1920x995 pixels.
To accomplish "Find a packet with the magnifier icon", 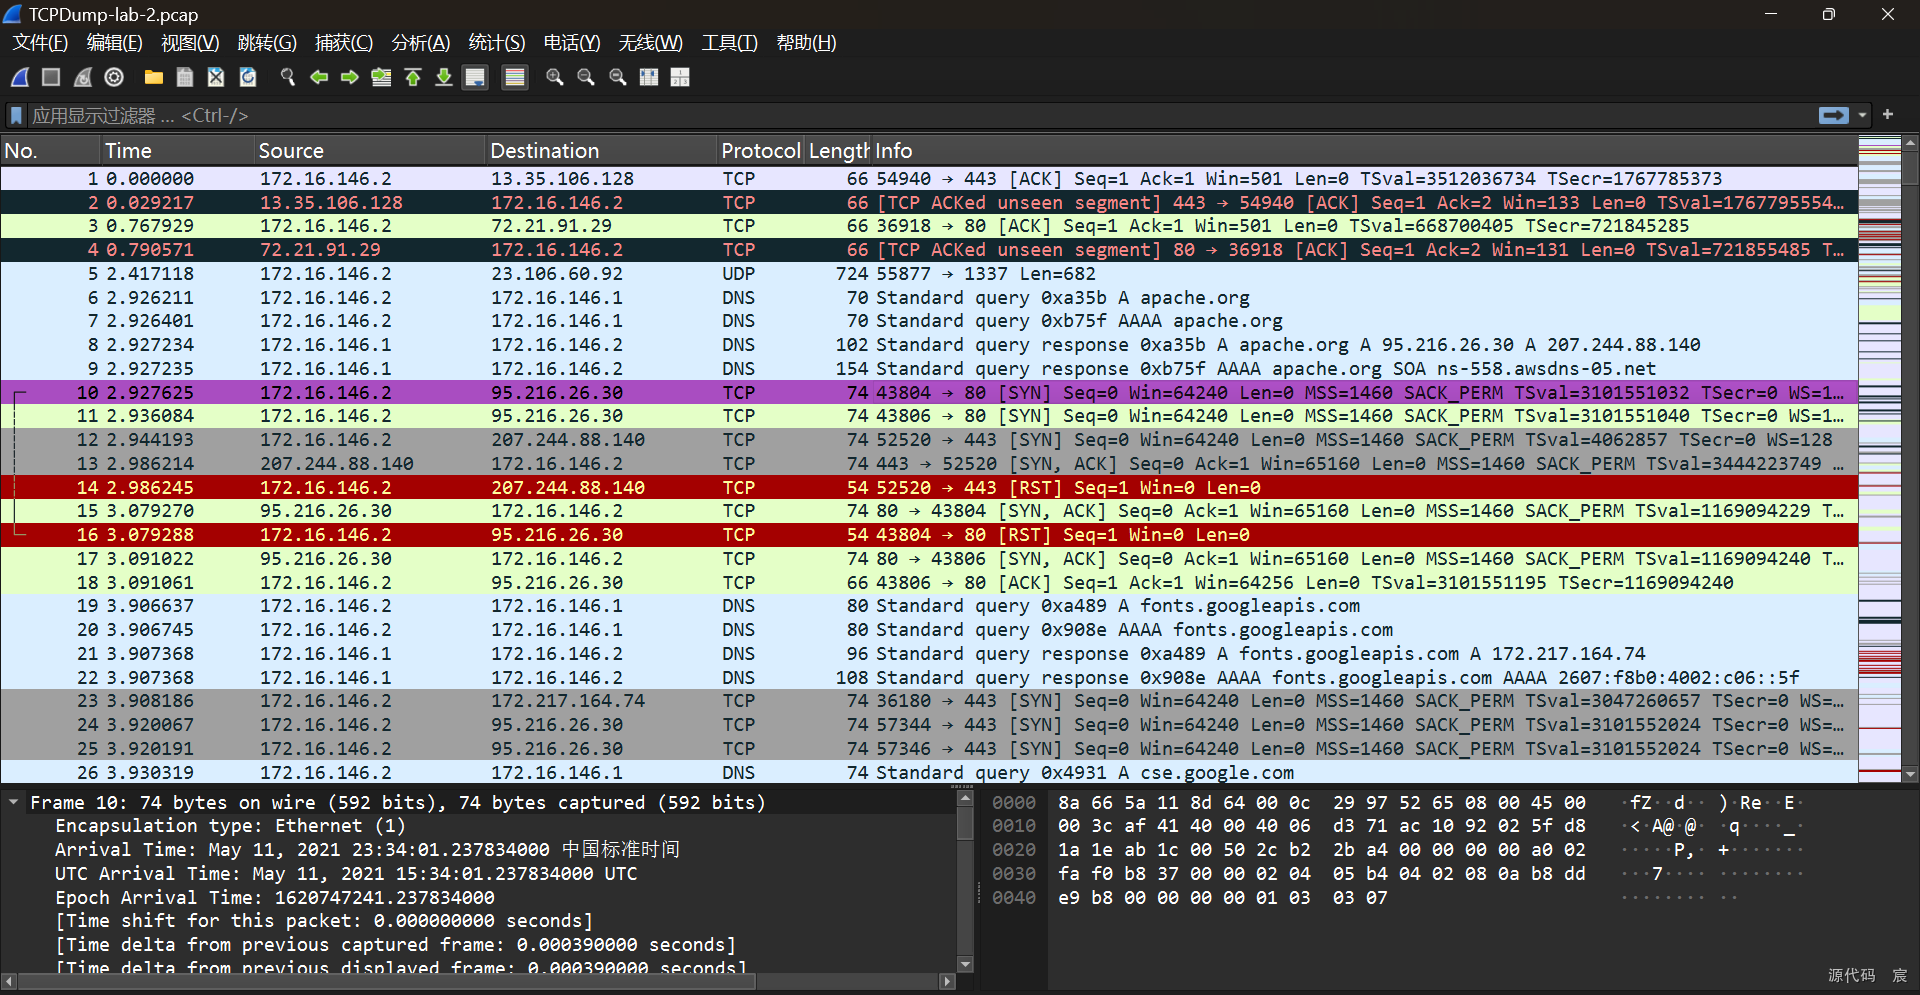I will click(288, 77).
